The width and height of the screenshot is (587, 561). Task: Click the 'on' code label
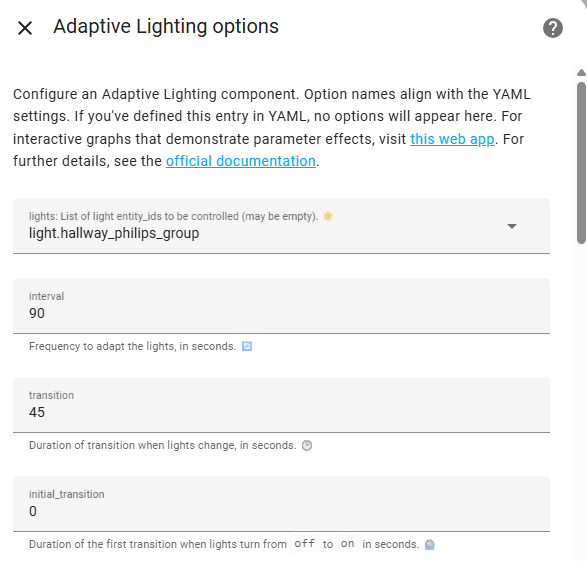347,543
